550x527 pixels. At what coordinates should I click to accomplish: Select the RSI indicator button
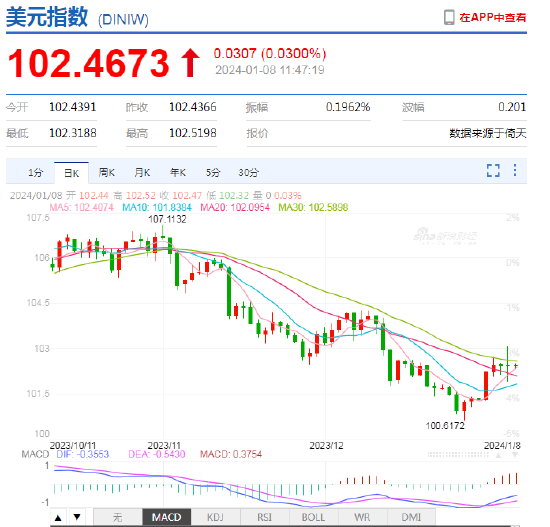(x=264, y=517)
